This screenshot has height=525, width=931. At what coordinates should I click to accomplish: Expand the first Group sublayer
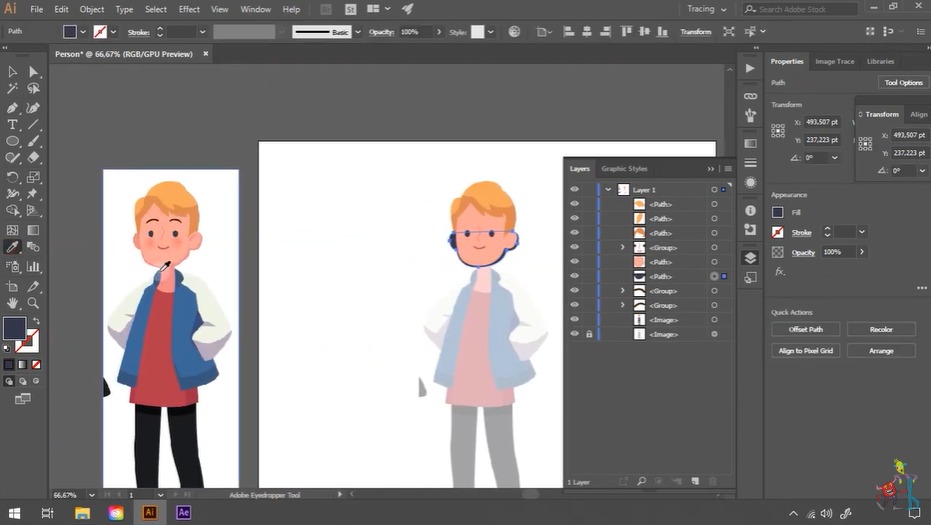coord(623,247)
